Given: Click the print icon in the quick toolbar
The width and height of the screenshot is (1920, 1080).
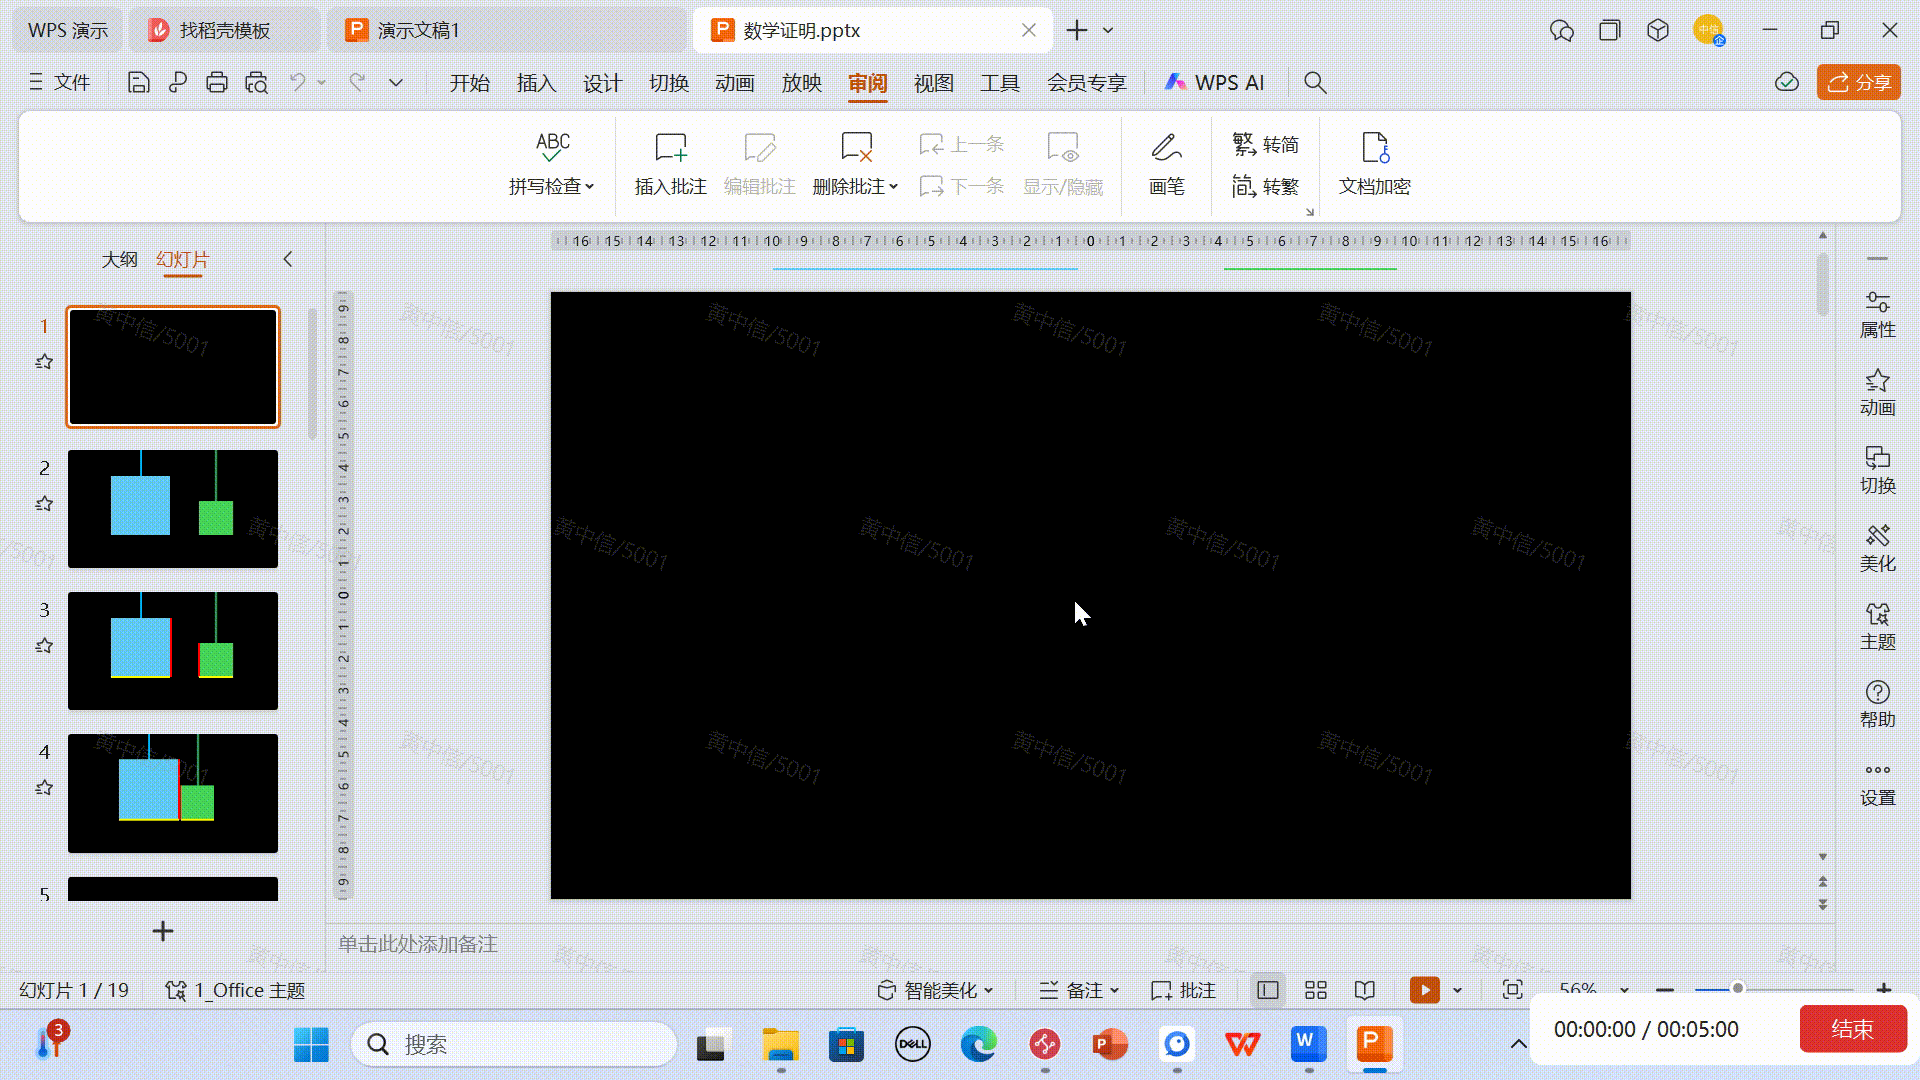Looking at the screenshot, I should [x=216, y=83].
